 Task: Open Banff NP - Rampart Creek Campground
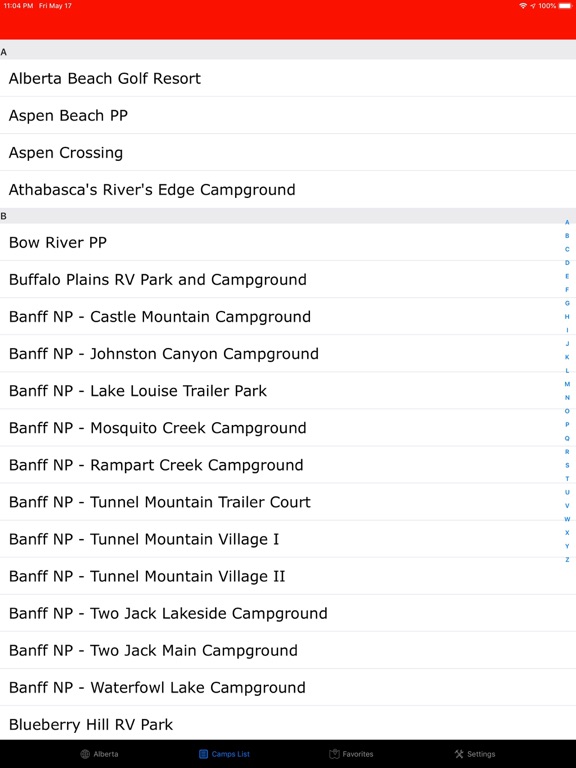[x=288, y=465]
